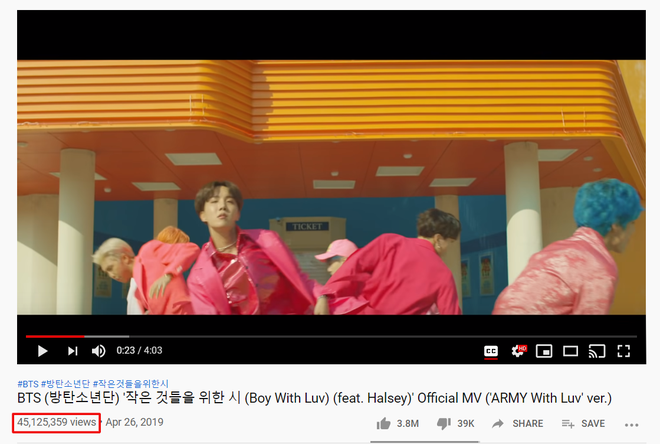
Task: Toggle theater mode view
Action: pos(570,351)
